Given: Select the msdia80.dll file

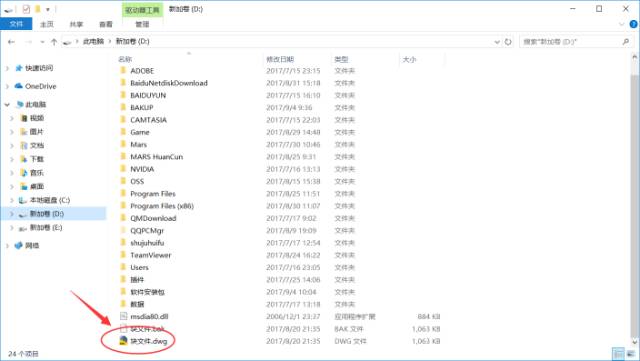Looking at the screenshot, I should [x=149, y=316].
